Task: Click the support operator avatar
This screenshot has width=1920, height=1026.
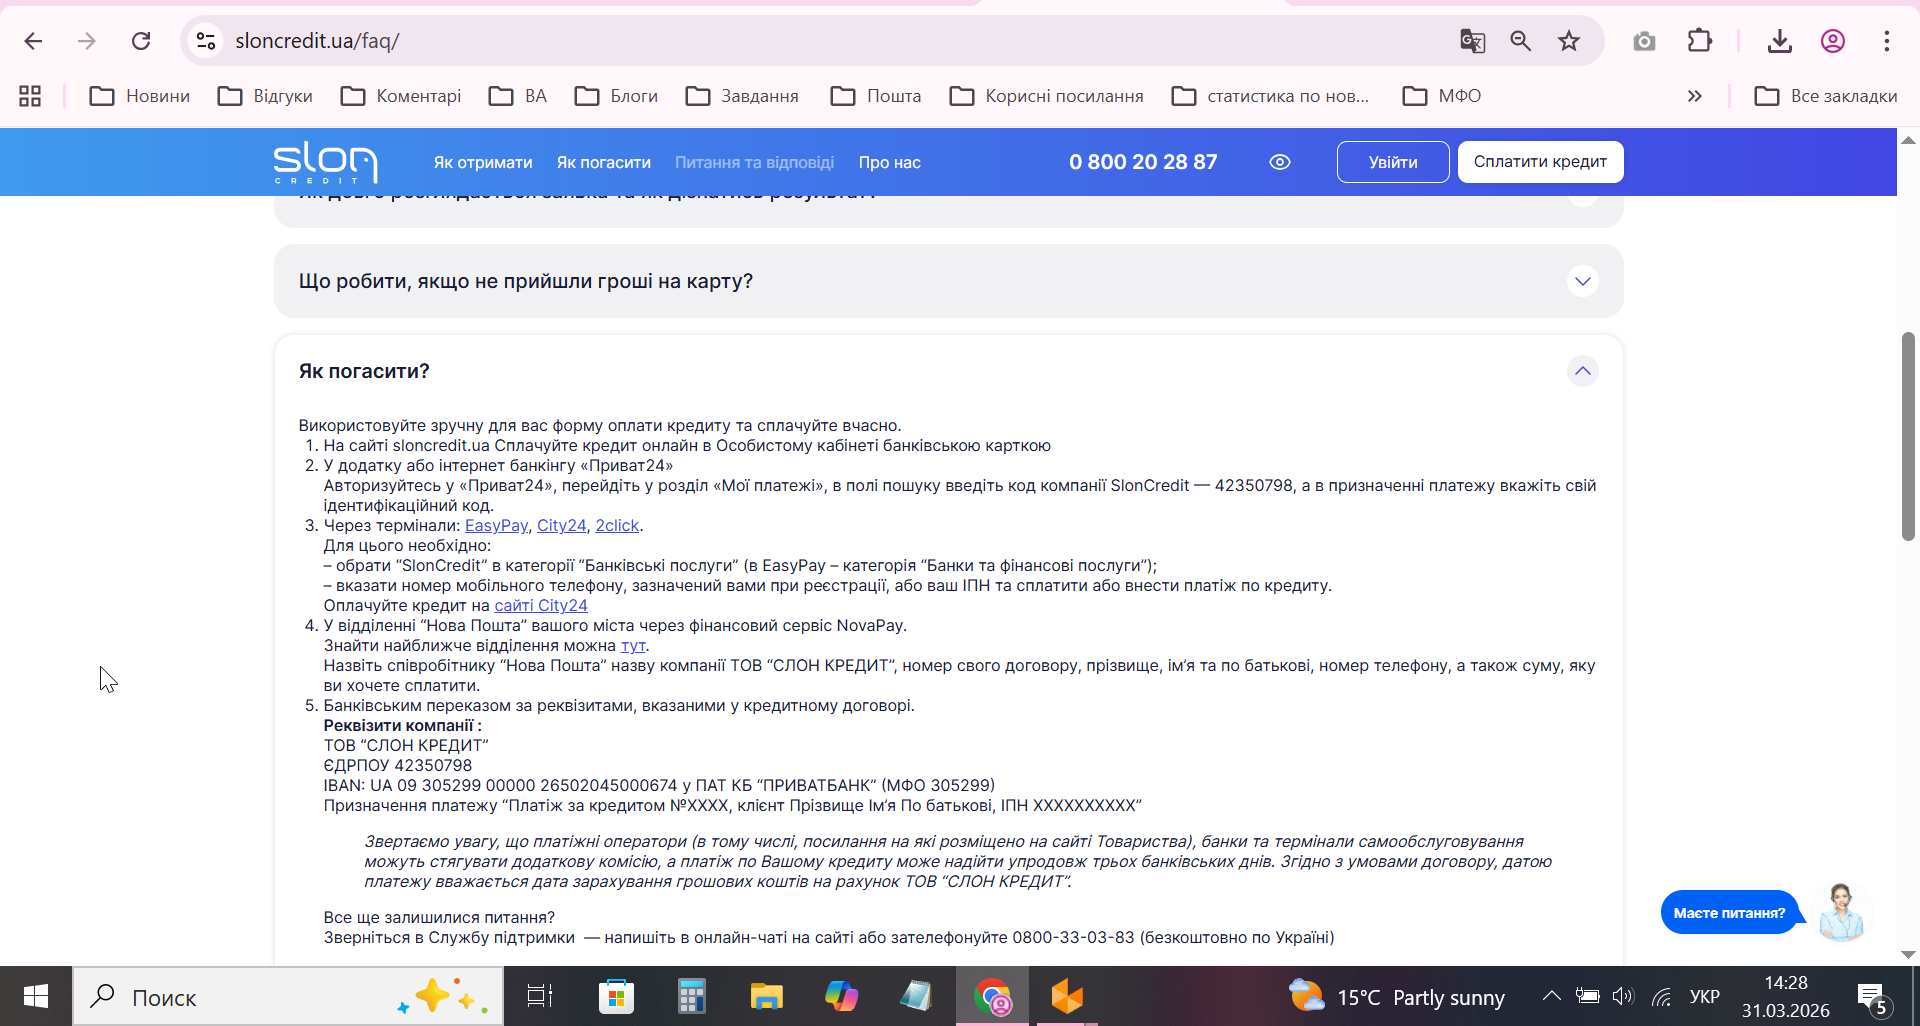Action: point(1840,911)
